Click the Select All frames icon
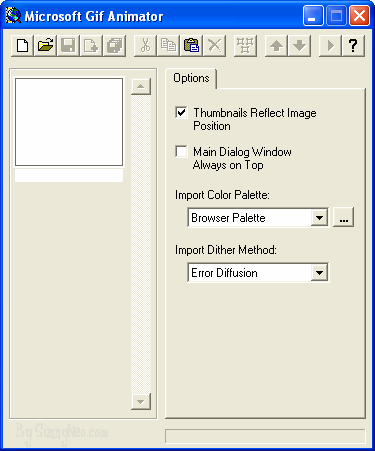The width and height of the screenshot is (375, 451). pos(245,45)
